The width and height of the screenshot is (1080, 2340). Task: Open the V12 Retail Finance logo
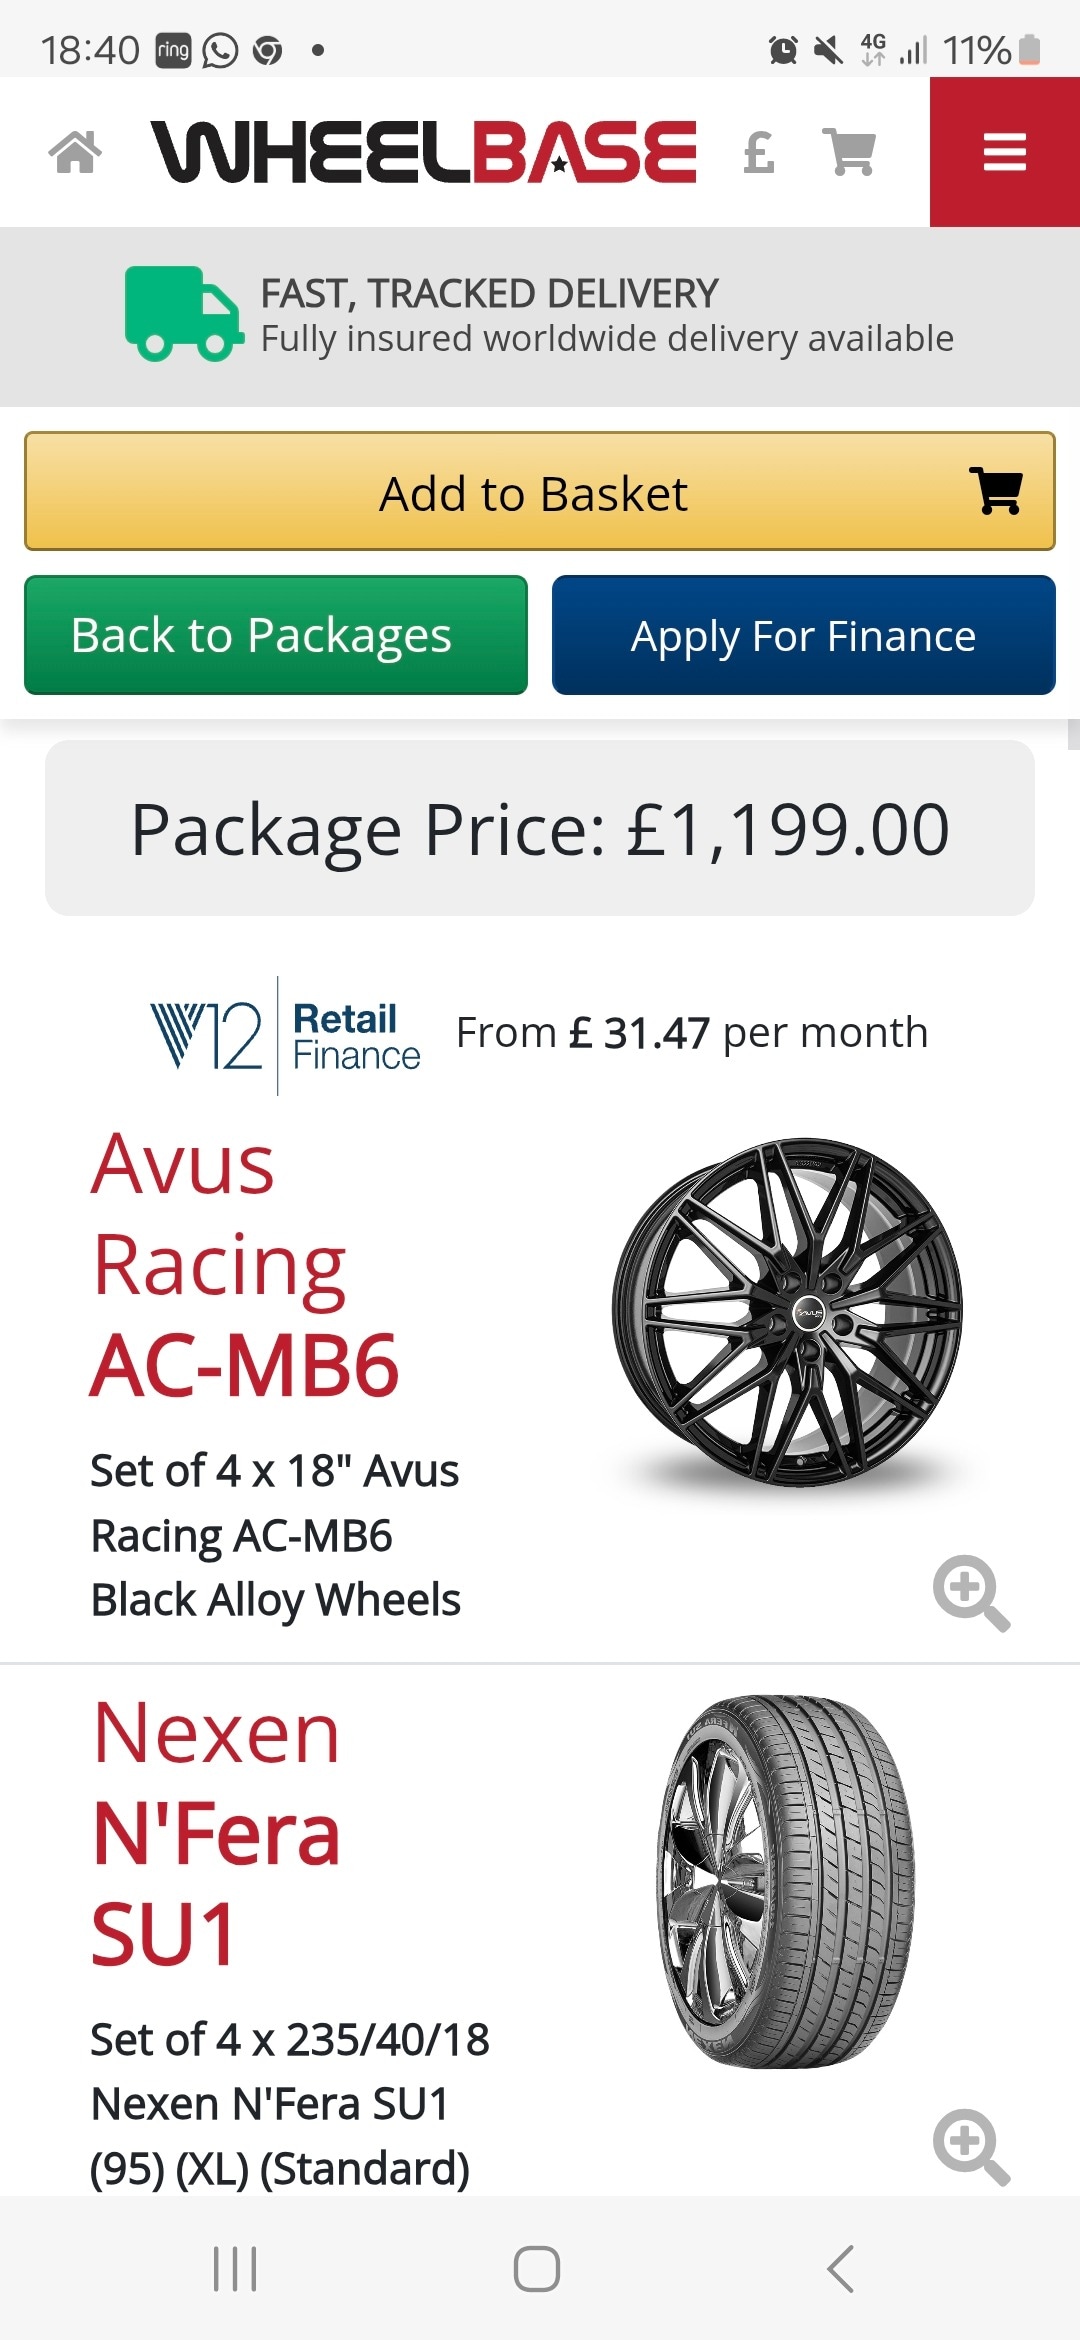[x=285, y=1035]
